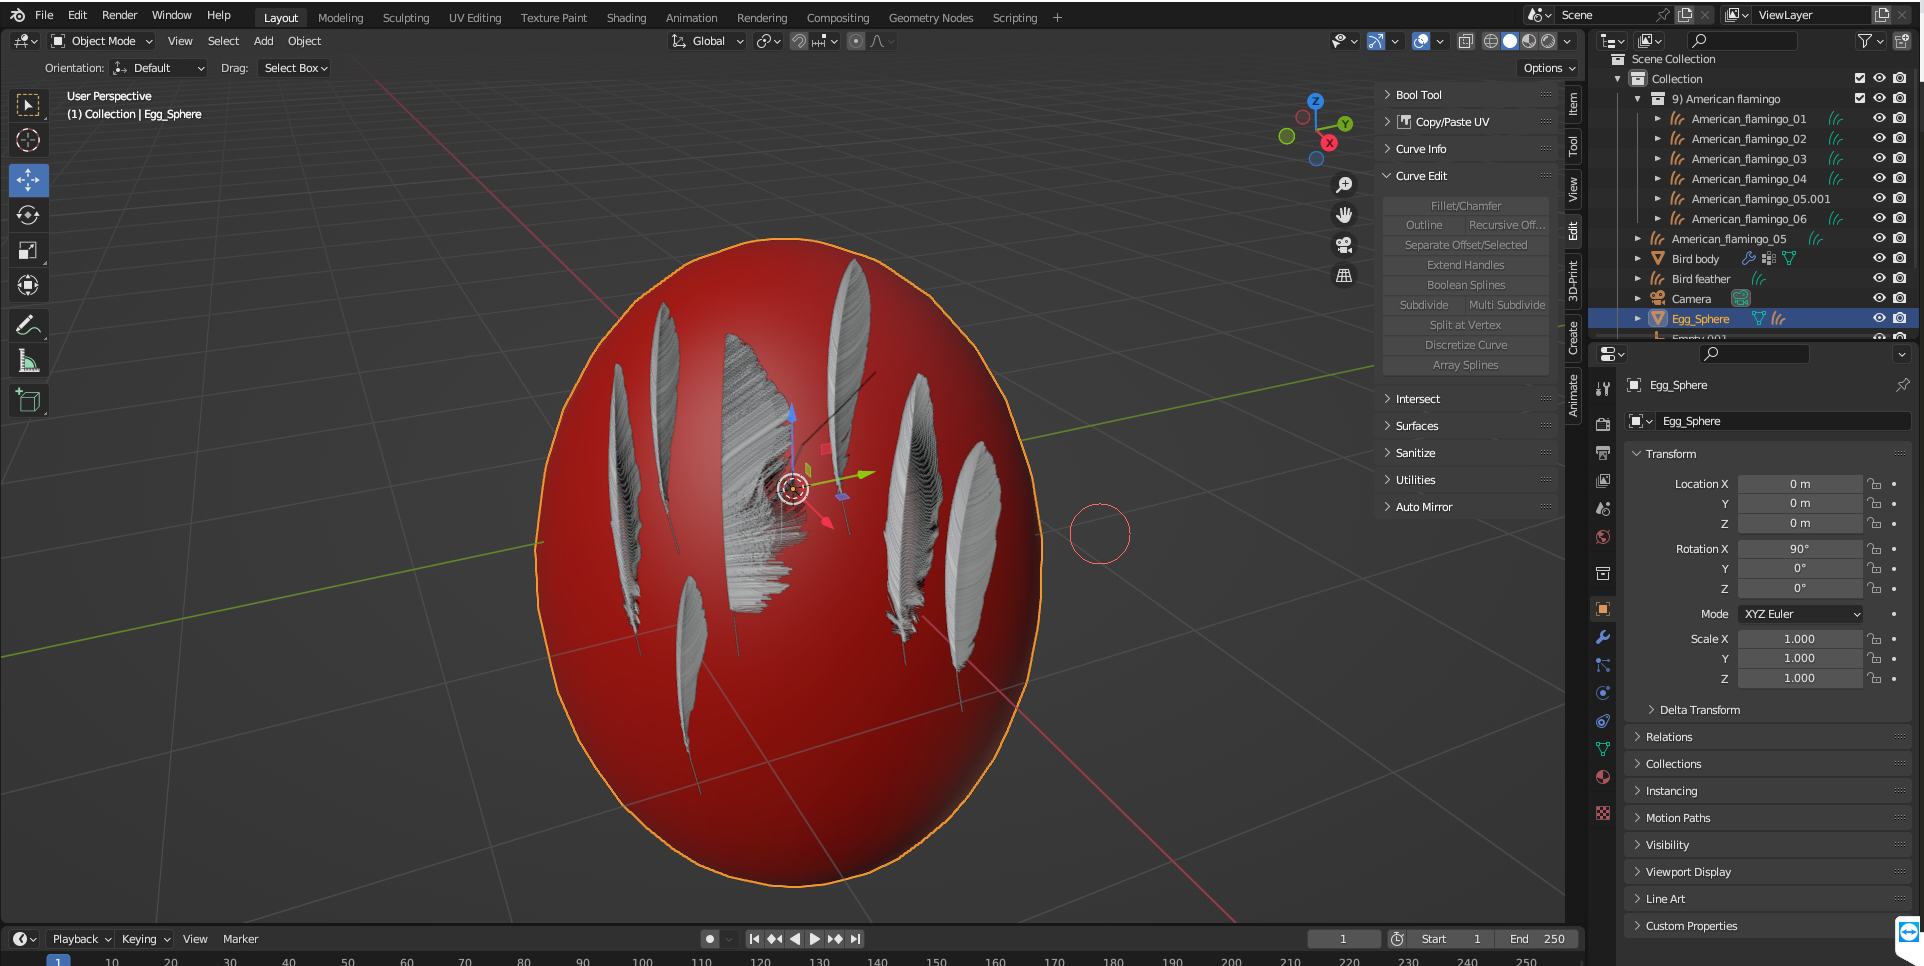Image resolution: width=1924 pixels, height=966 pixels.
Task: Open the Object Mode dropdown
Action: point(102,41)
